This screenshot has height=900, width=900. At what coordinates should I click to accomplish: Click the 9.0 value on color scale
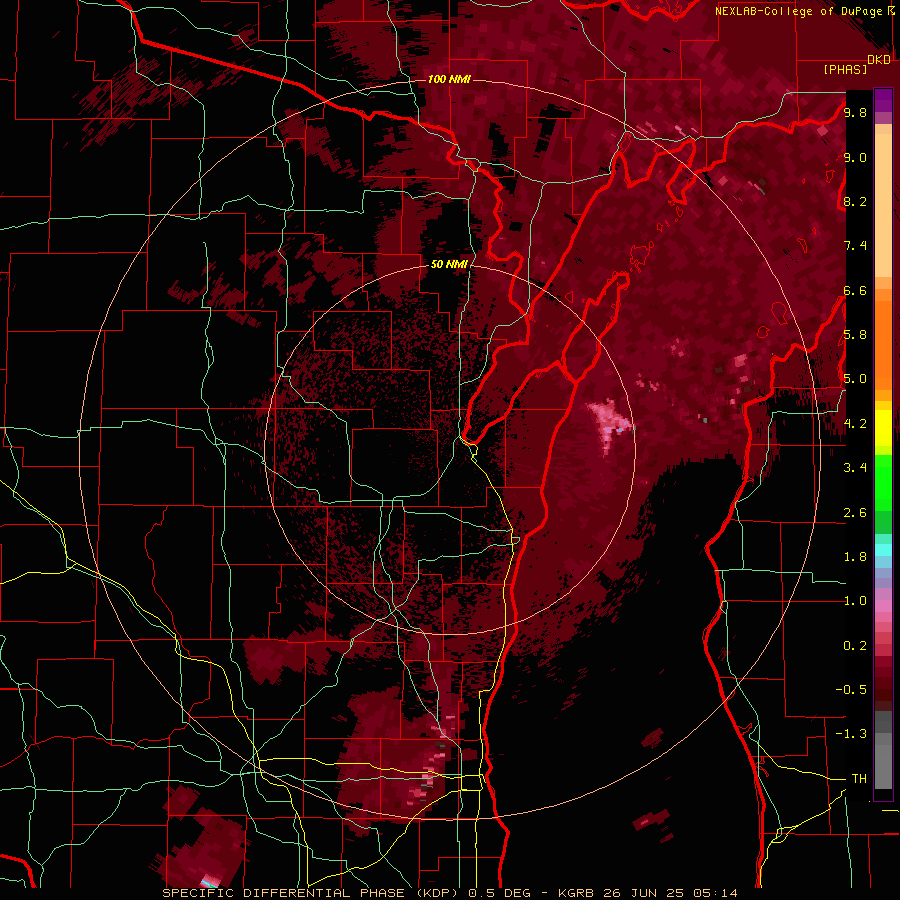(x=855, y=157)
